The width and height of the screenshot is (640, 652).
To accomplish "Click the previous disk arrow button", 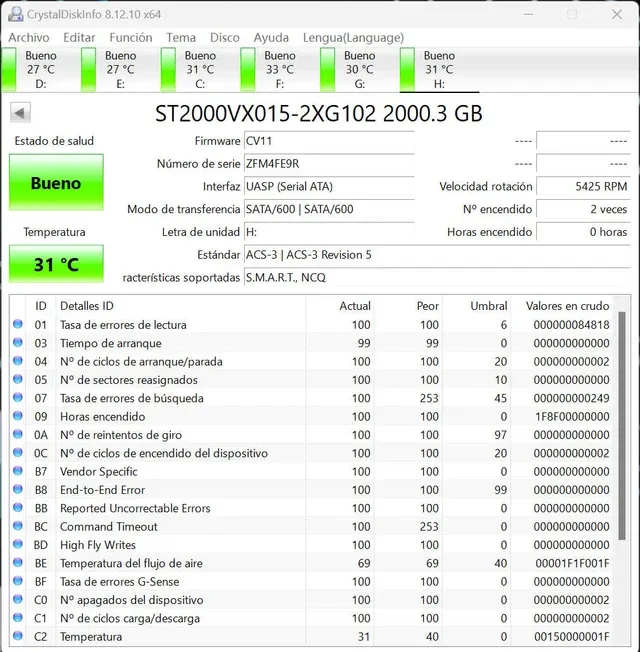I will coord(20,113).
